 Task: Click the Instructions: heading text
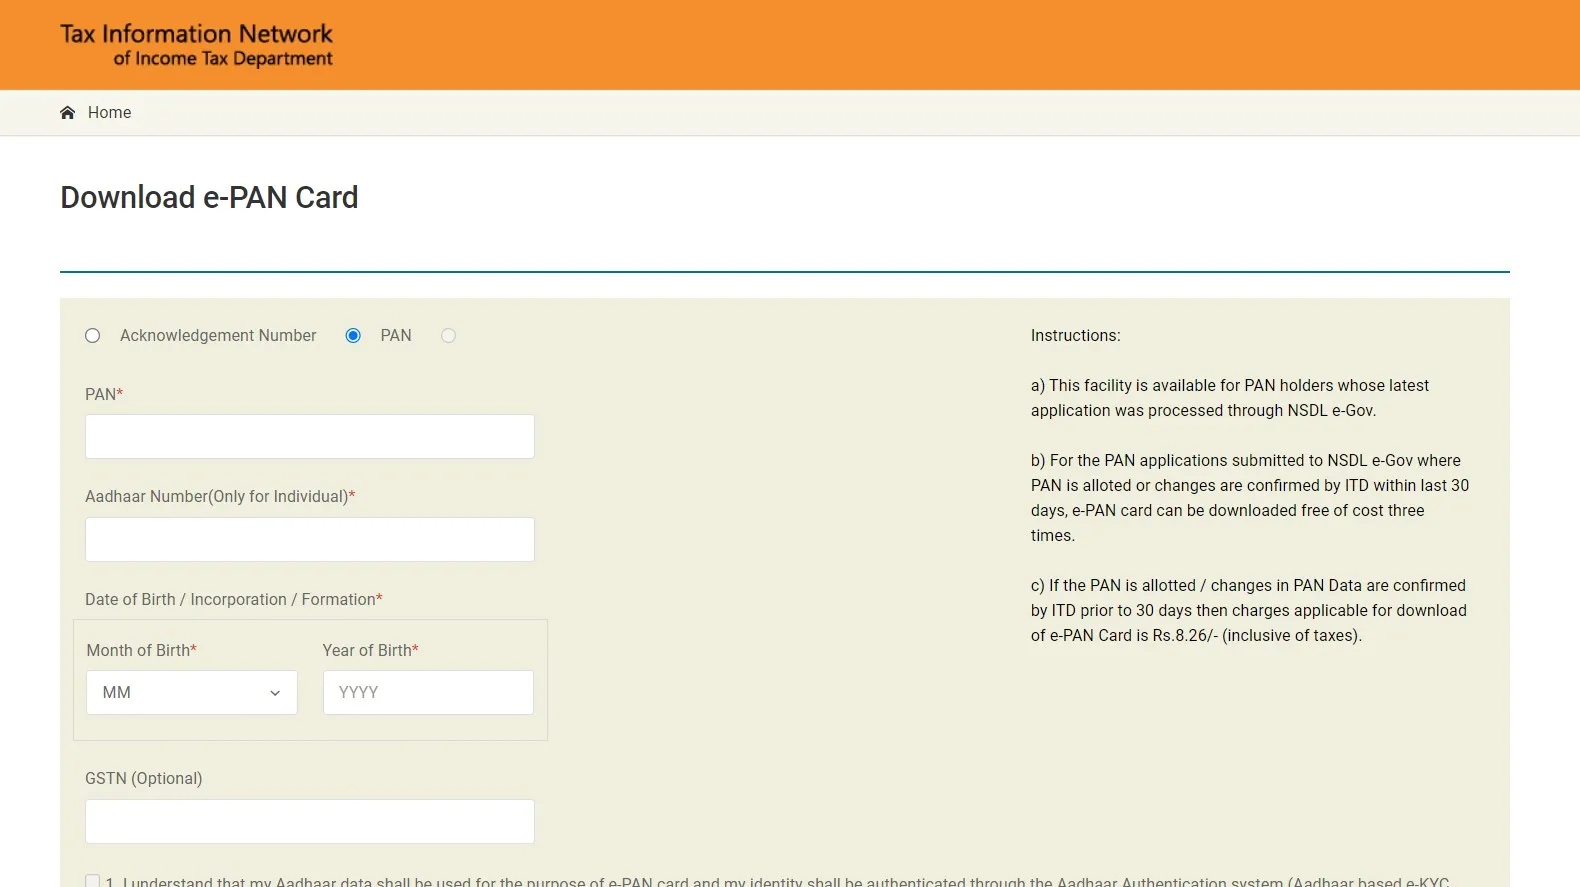[x=1076, y=336]
